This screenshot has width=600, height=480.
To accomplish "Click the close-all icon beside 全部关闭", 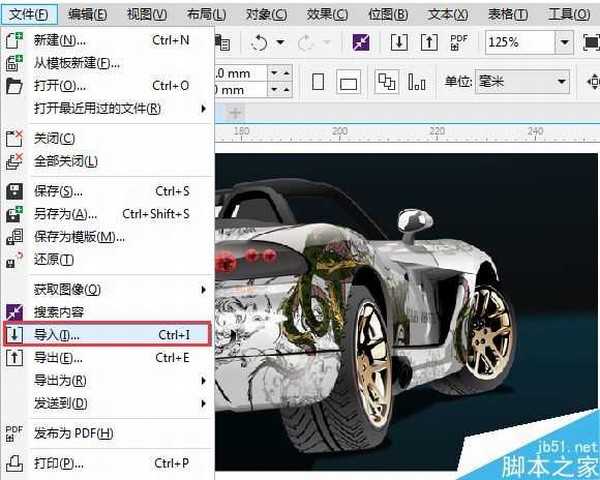I will 14,161.
